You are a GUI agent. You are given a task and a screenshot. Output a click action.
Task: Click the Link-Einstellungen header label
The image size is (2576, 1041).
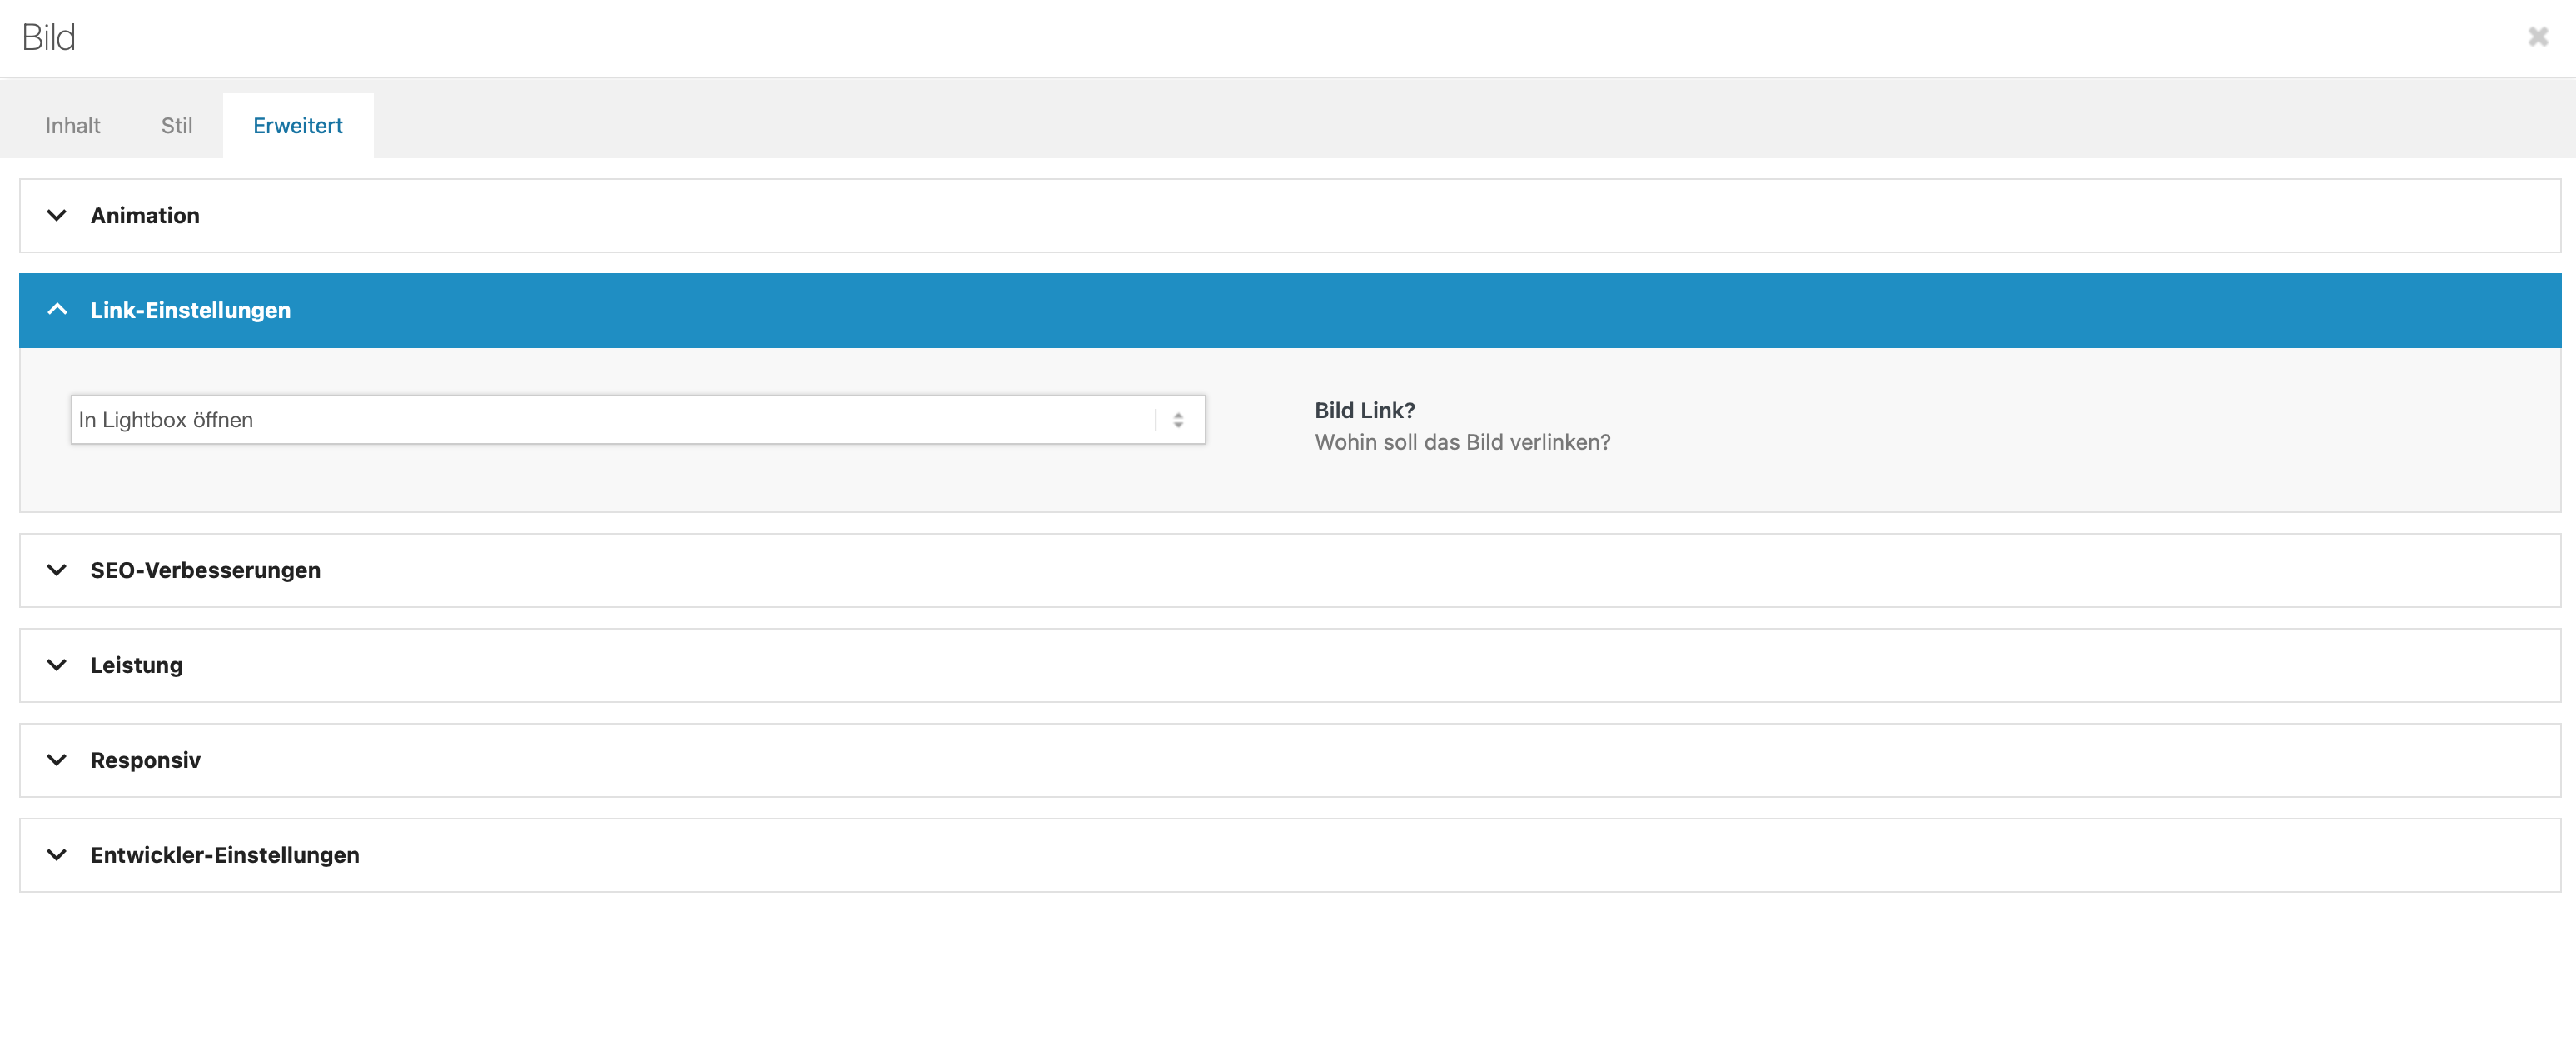click(x=191, y=310)
